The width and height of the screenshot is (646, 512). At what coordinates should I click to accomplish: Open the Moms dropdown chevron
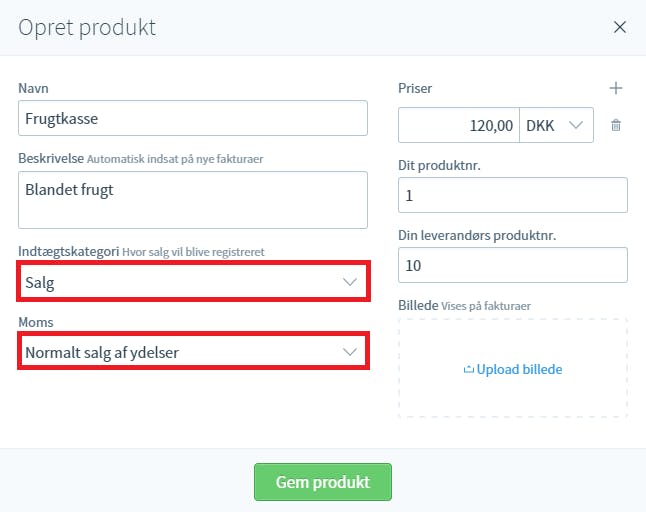coord(350,352)
